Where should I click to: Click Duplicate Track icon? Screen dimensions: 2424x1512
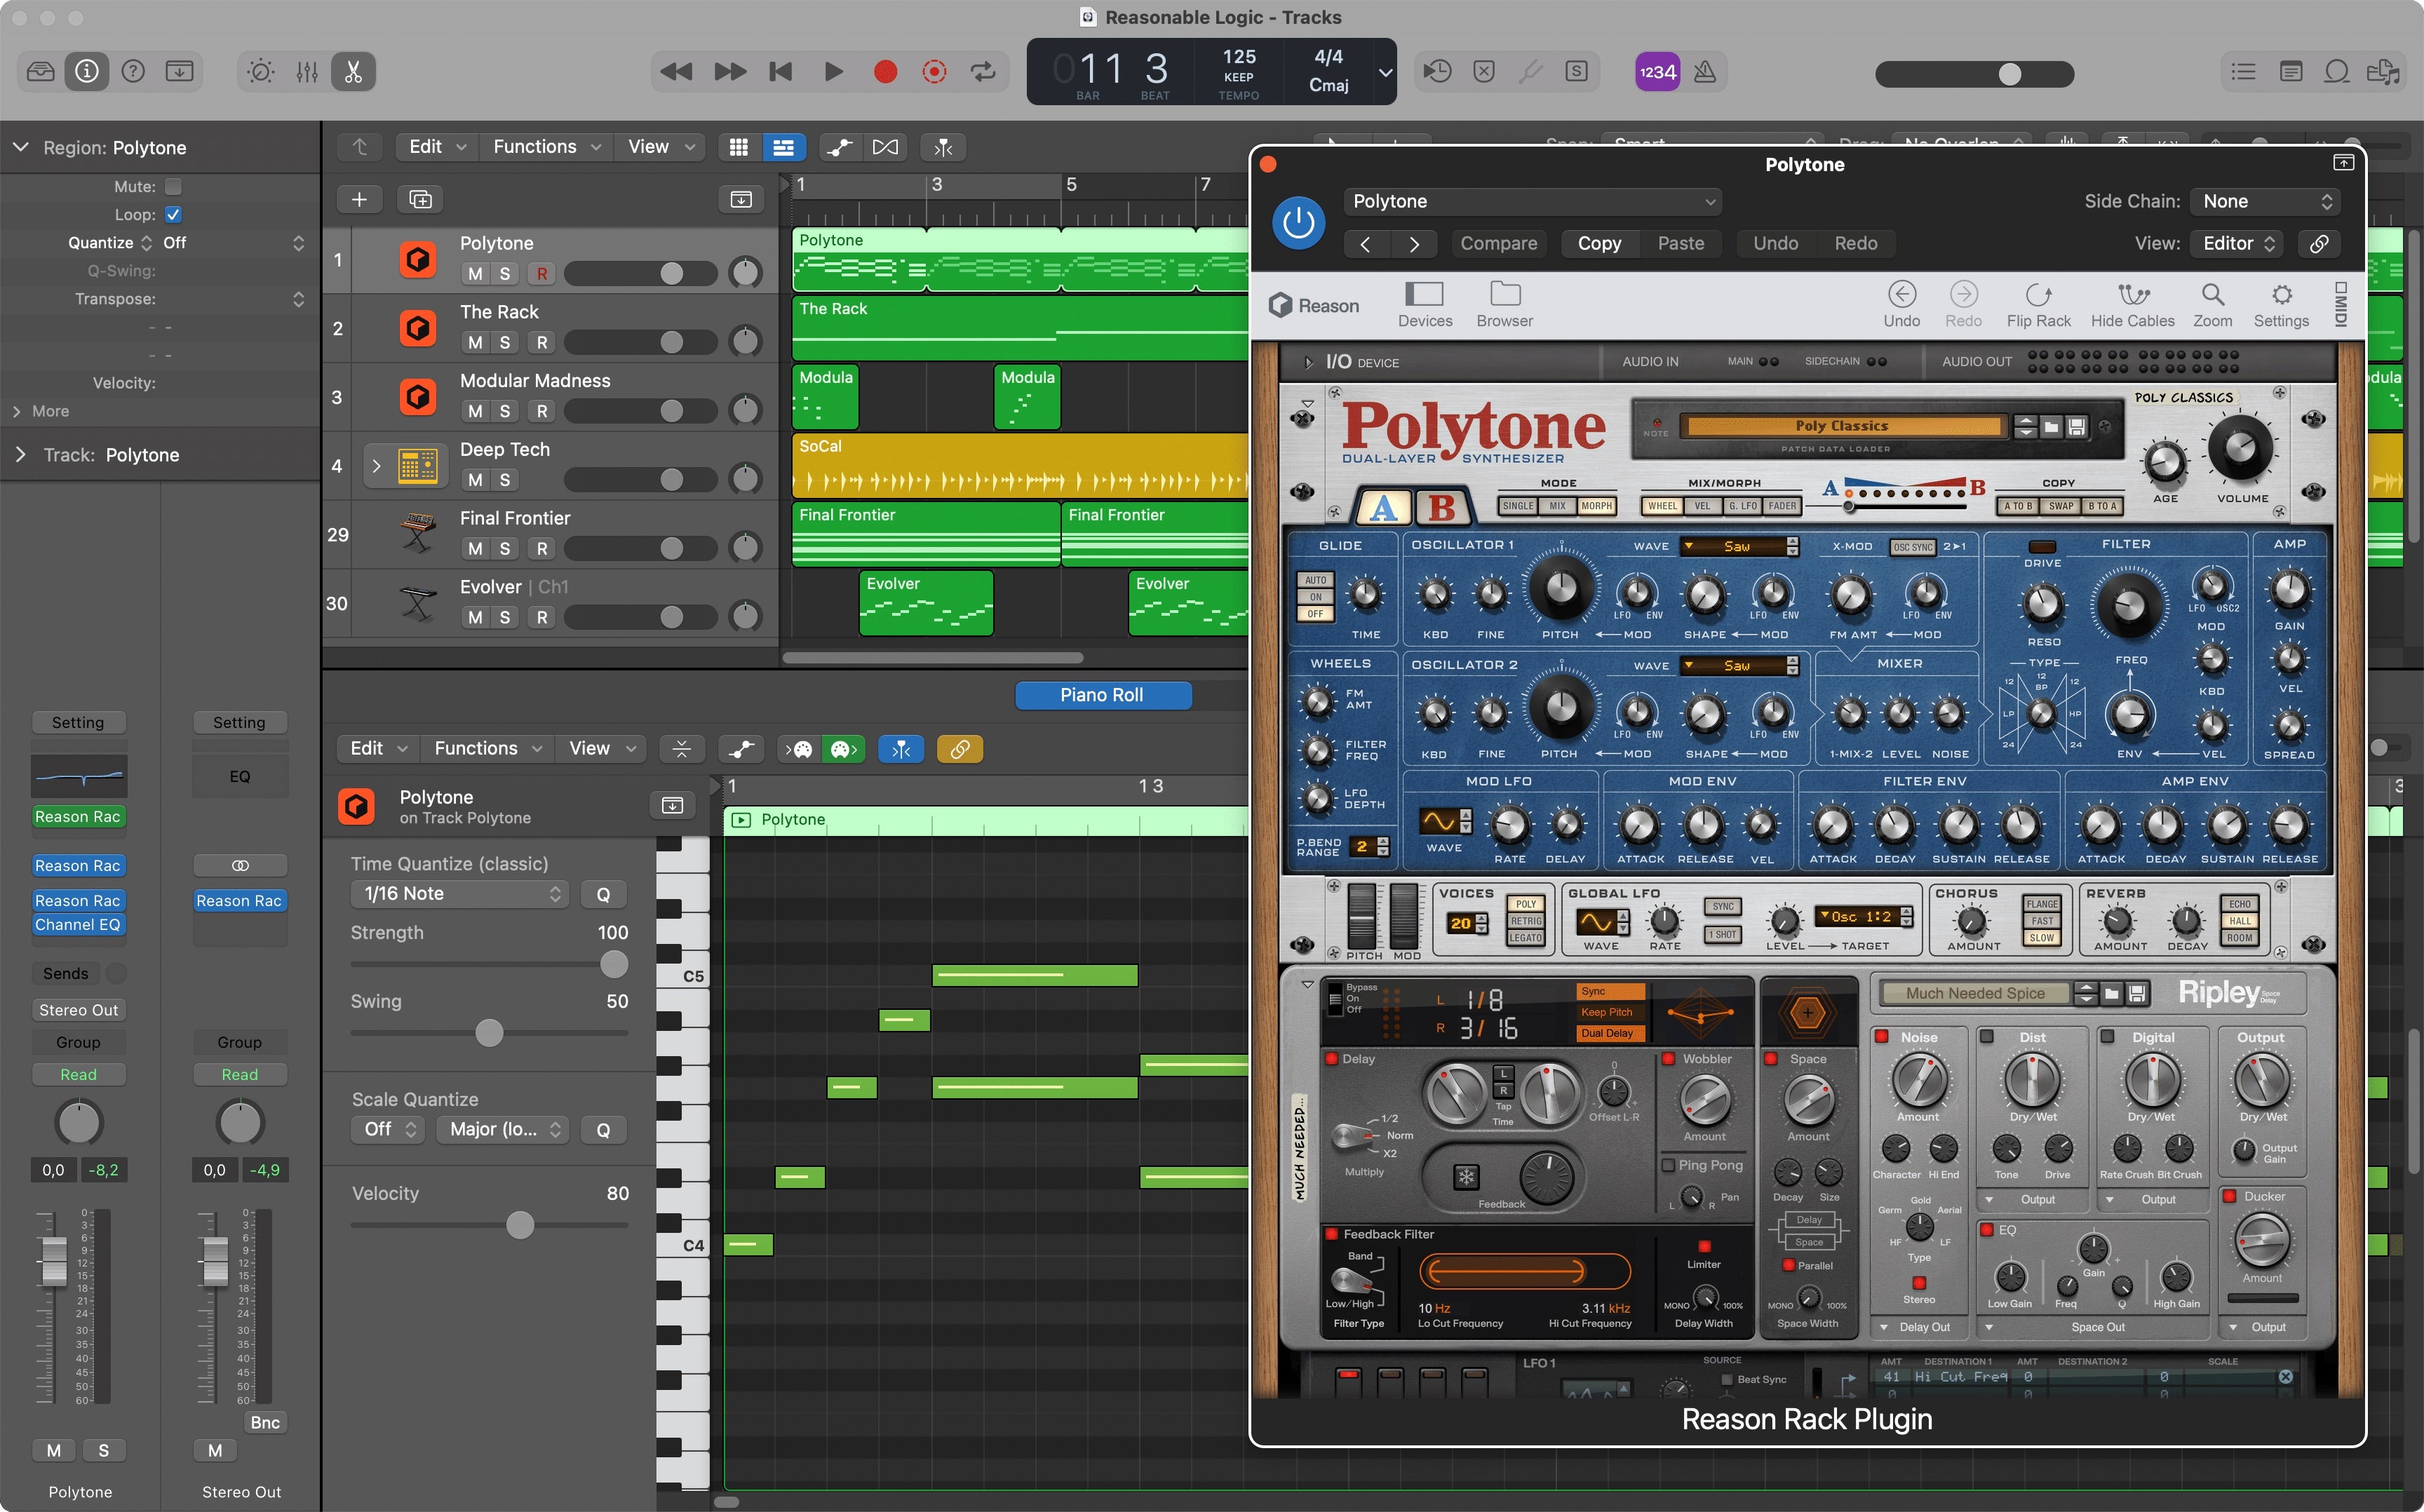(421, 199)
